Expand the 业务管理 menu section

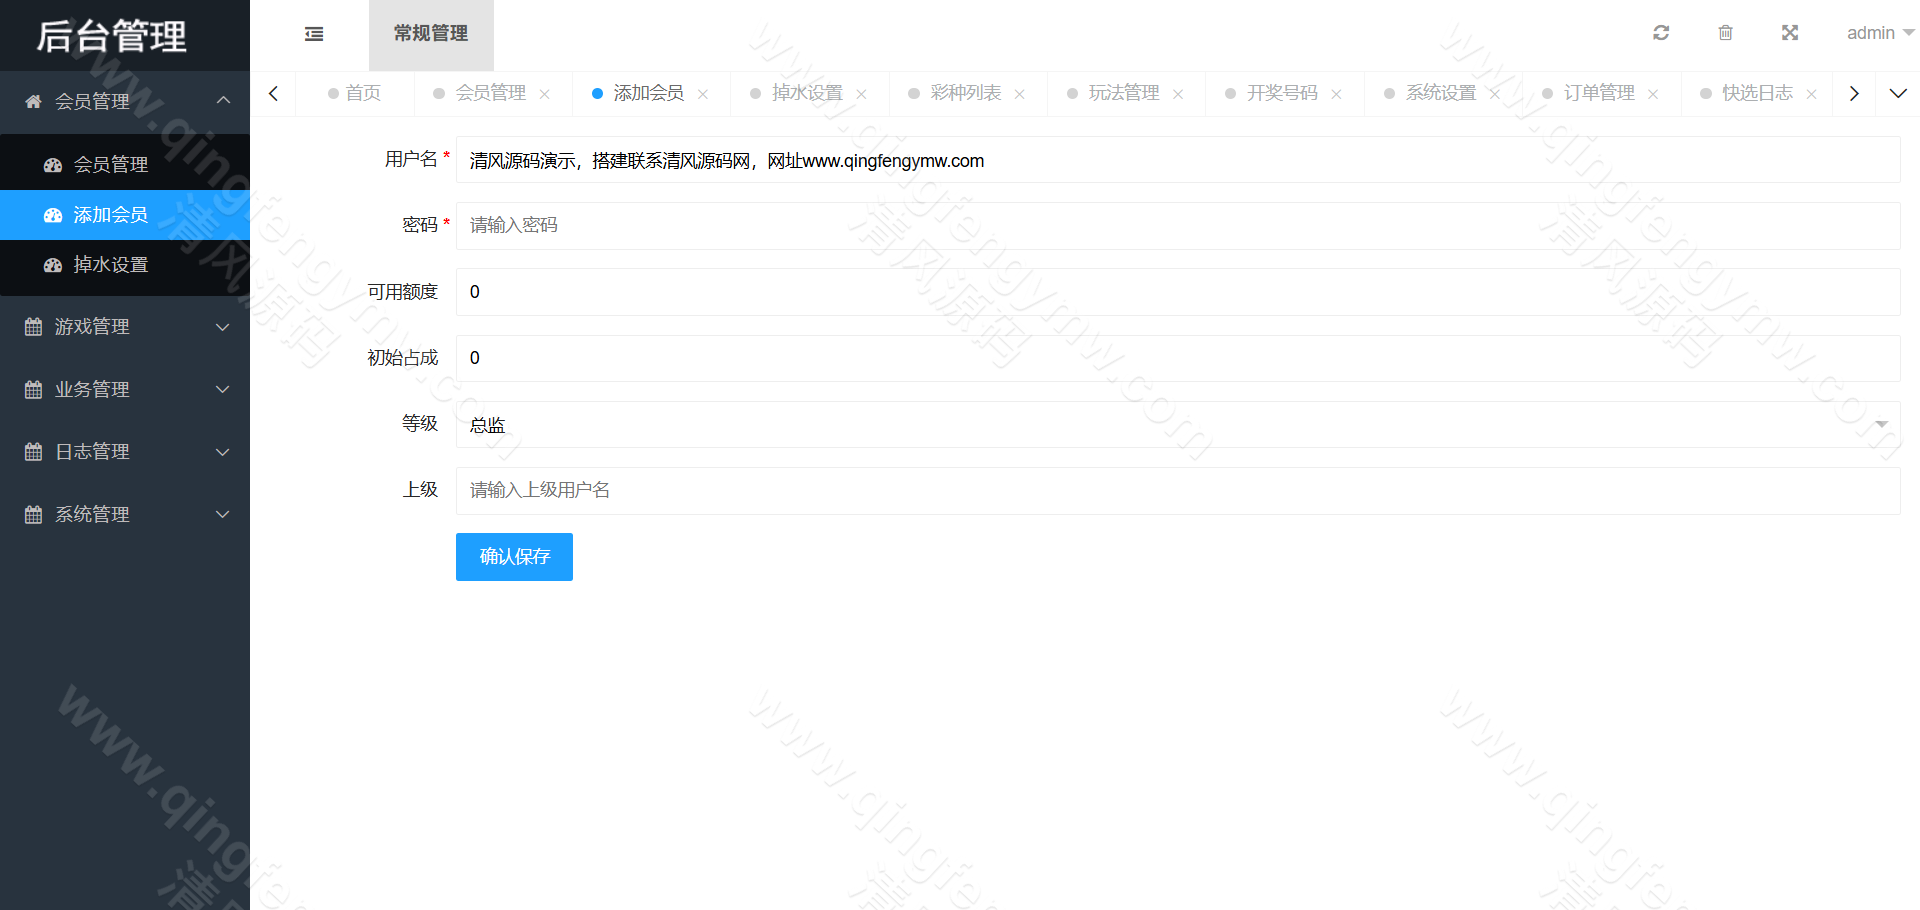93,389
